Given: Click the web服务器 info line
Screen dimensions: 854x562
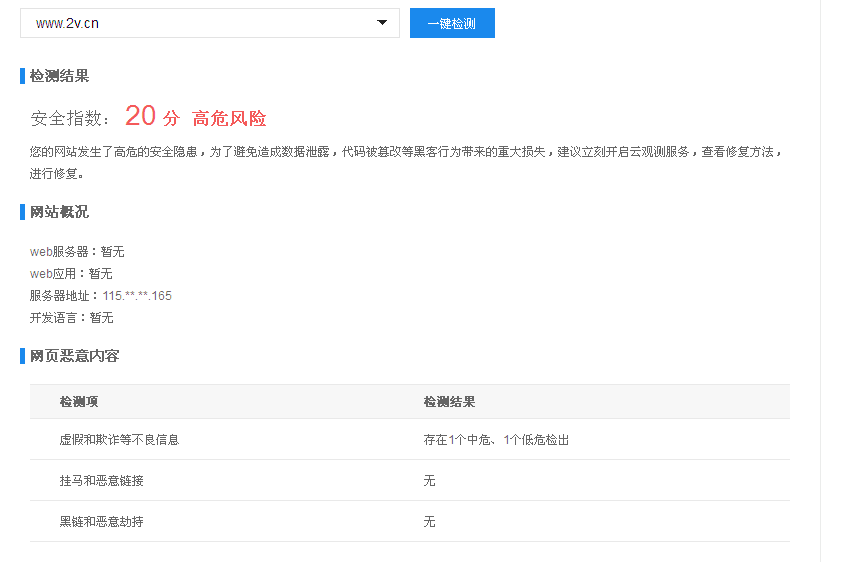Looking at the screenshot, I should pyautogui.click(x=77, y=252).
